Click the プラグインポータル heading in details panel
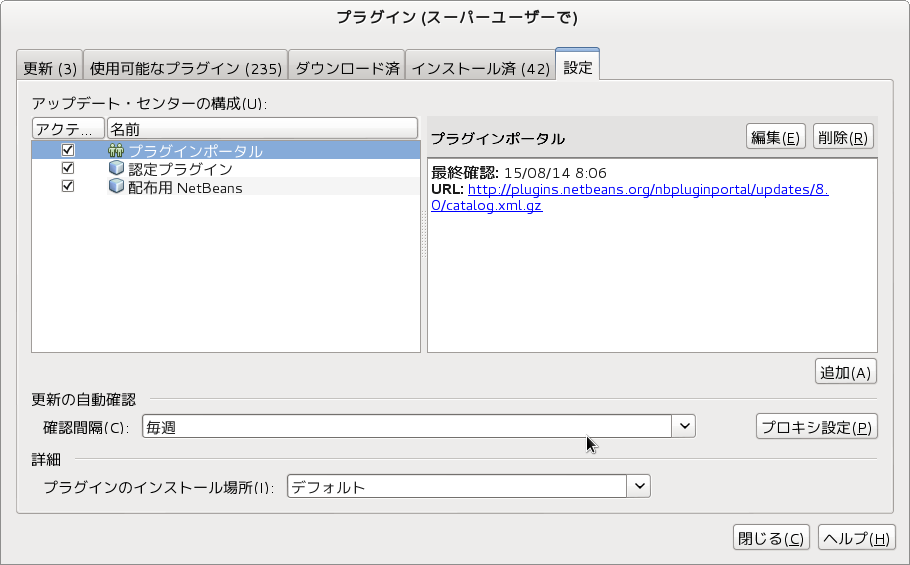This screenshot has width=910, height=565. pos(498,138)
